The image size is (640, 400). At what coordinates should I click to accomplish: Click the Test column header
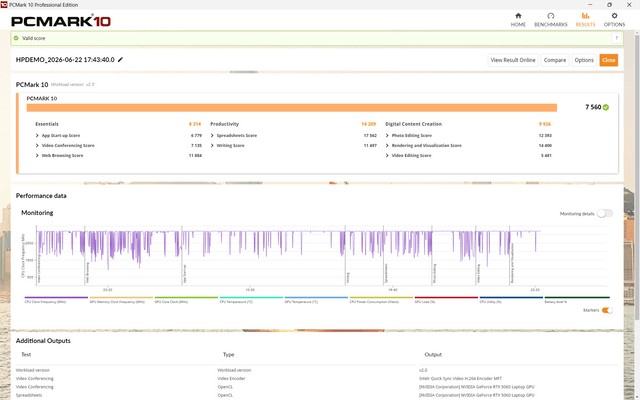(x=26, y=355)
